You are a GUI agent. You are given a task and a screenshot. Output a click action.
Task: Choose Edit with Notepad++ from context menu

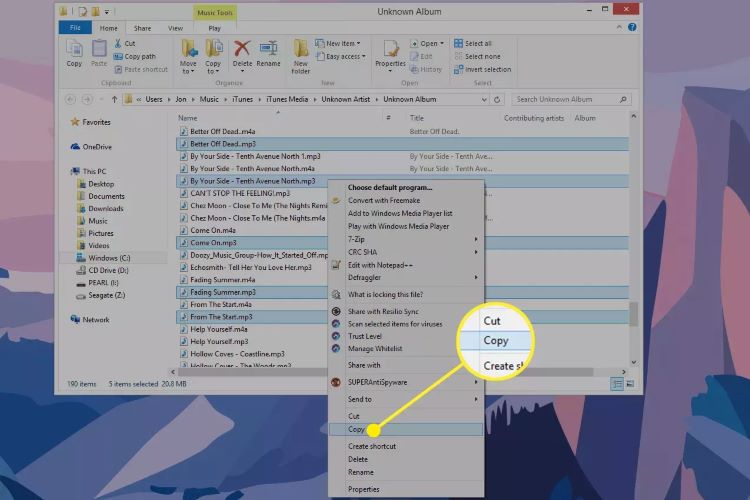(x=383, y=265)
